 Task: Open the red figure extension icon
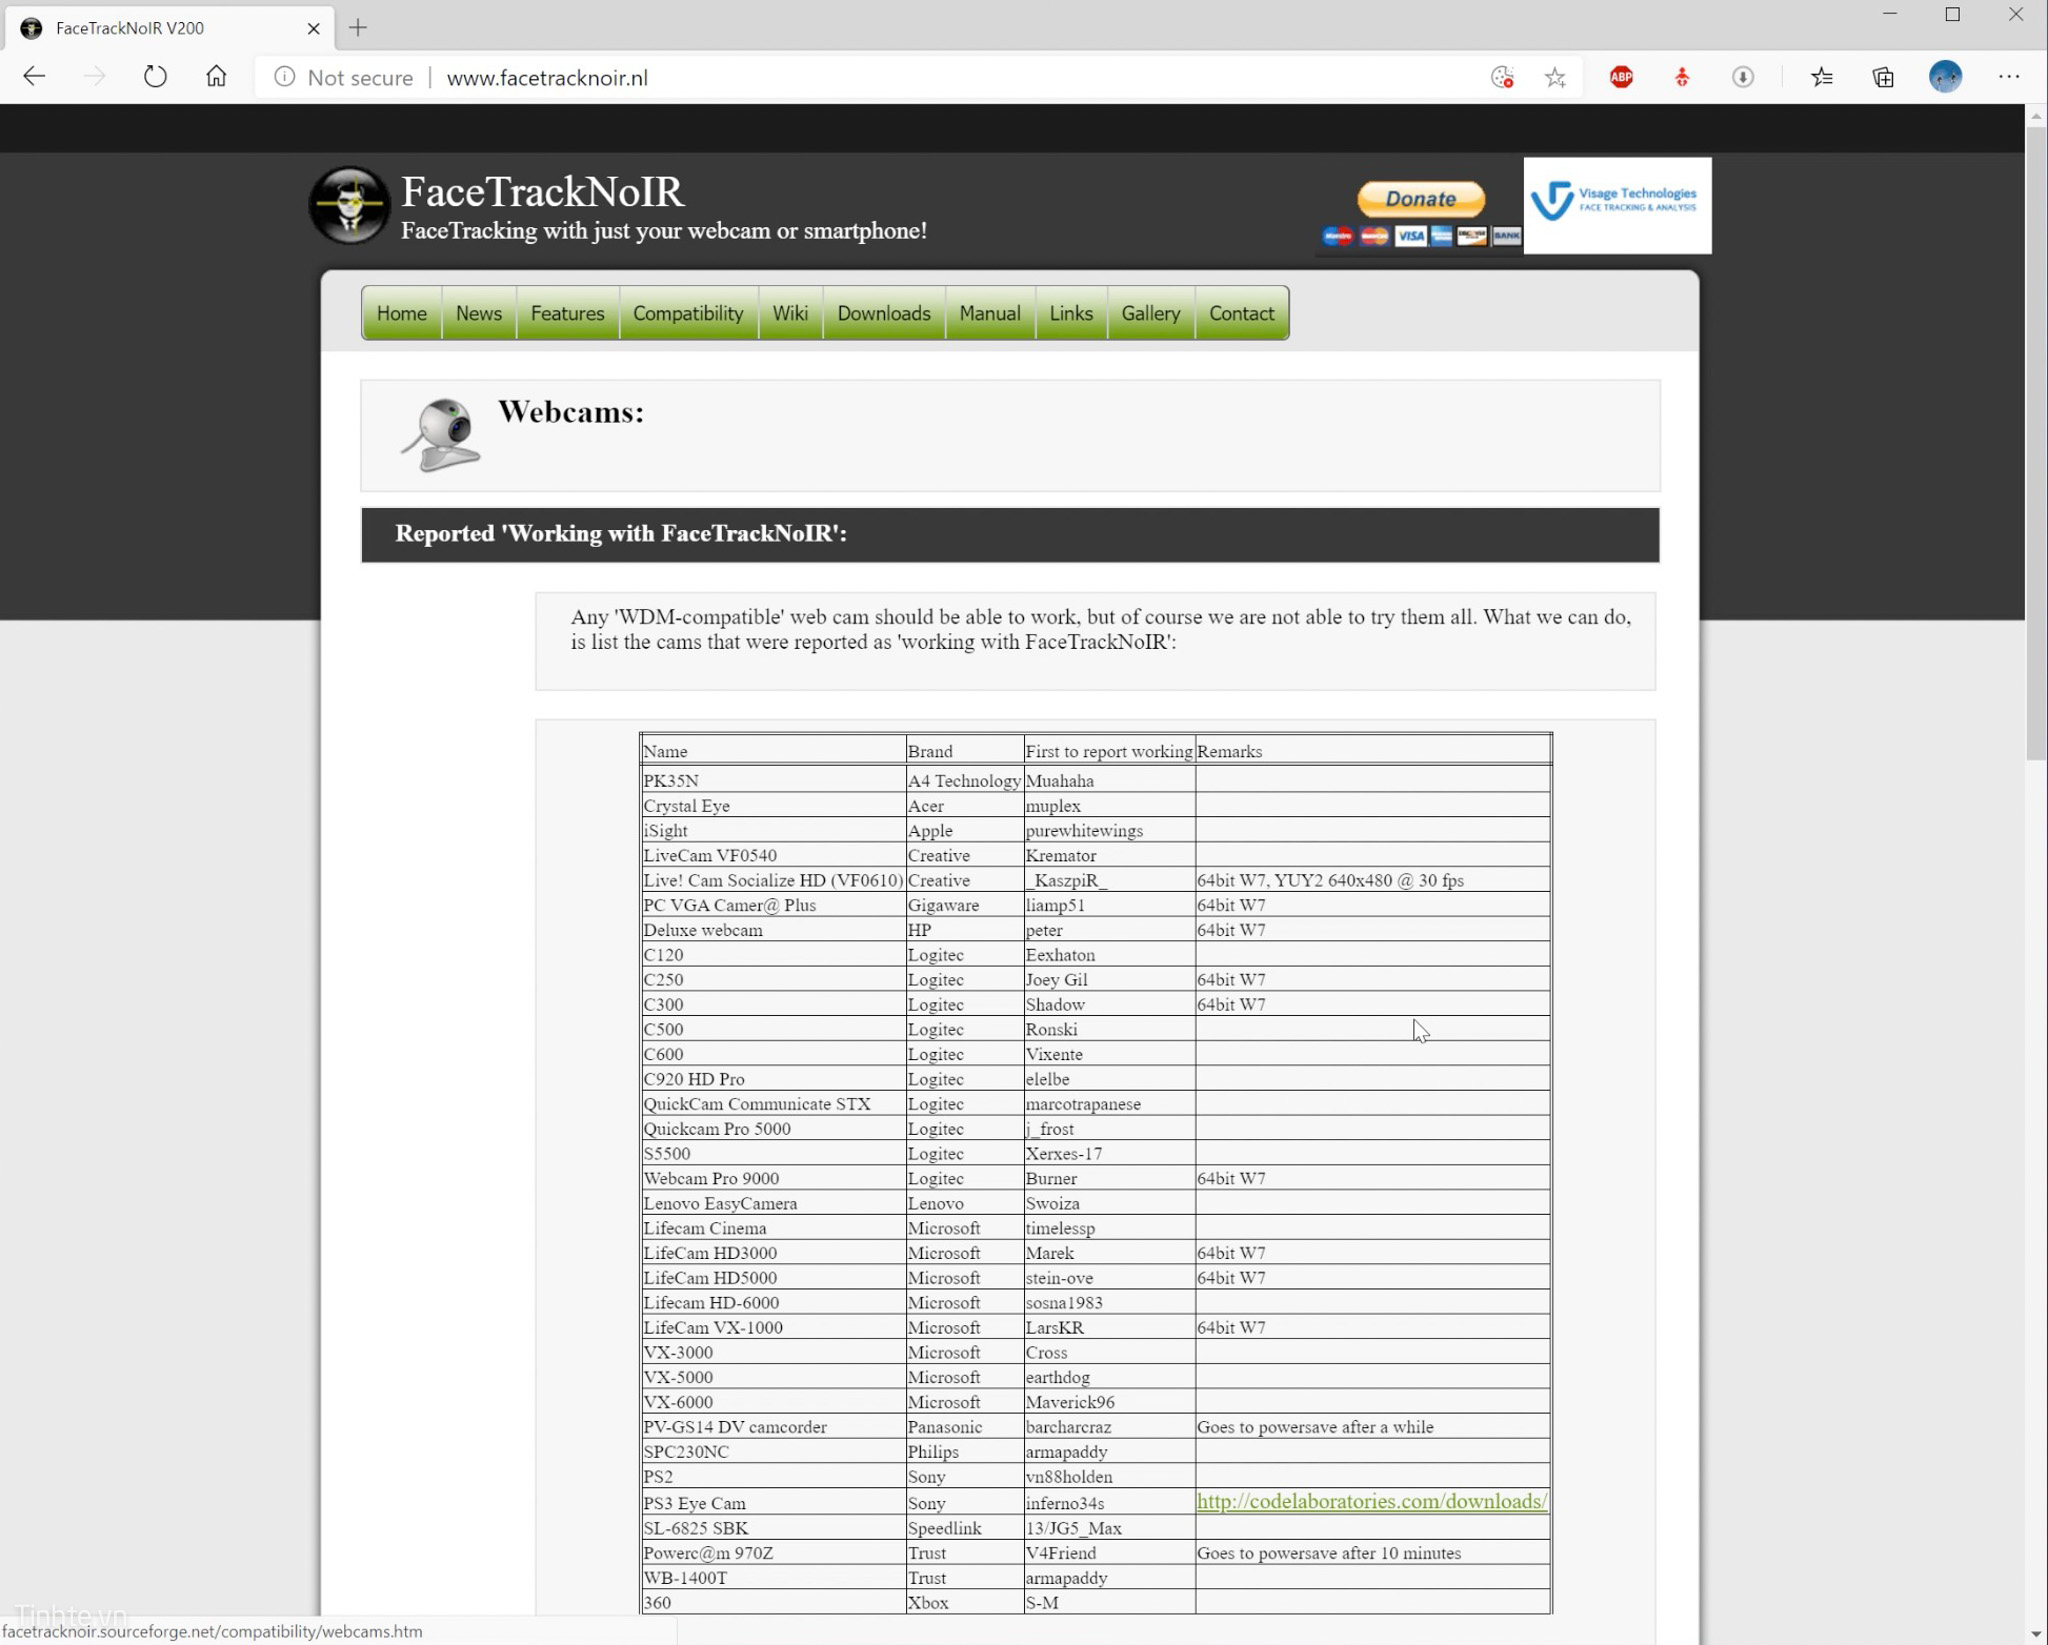click(1682, 77)
